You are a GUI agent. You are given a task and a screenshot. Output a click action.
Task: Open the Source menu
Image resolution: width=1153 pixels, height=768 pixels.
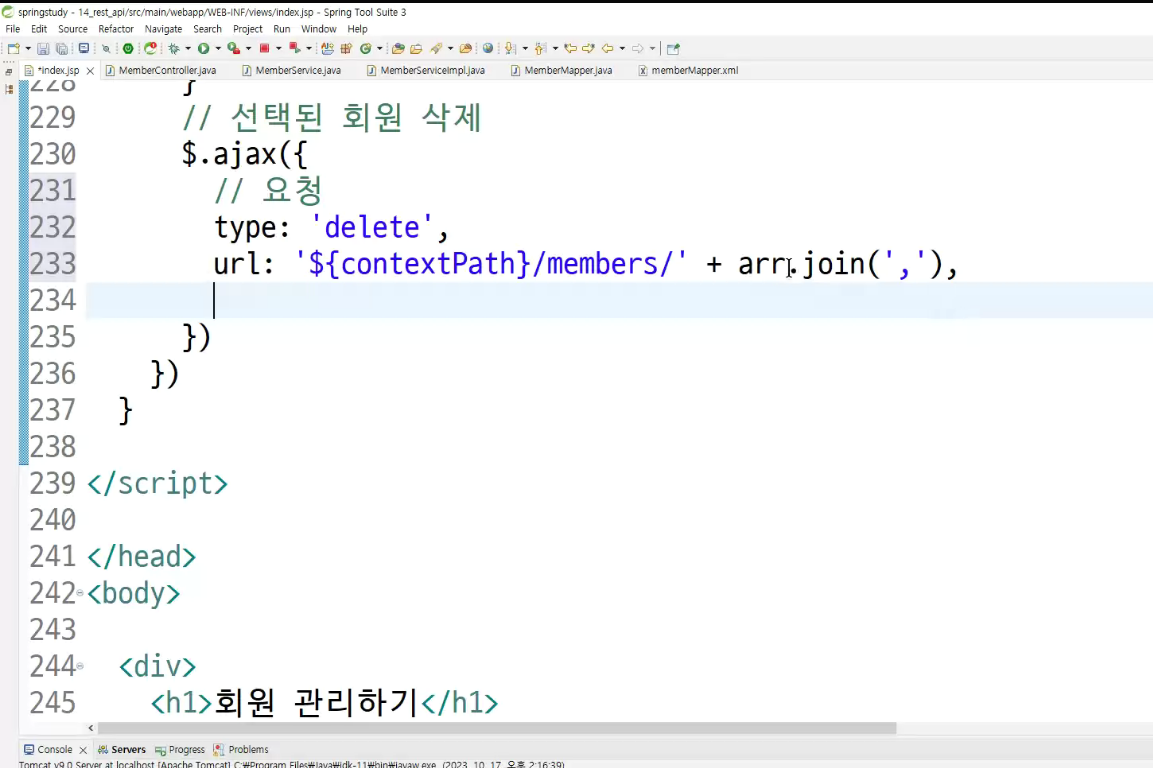(73, 29)
